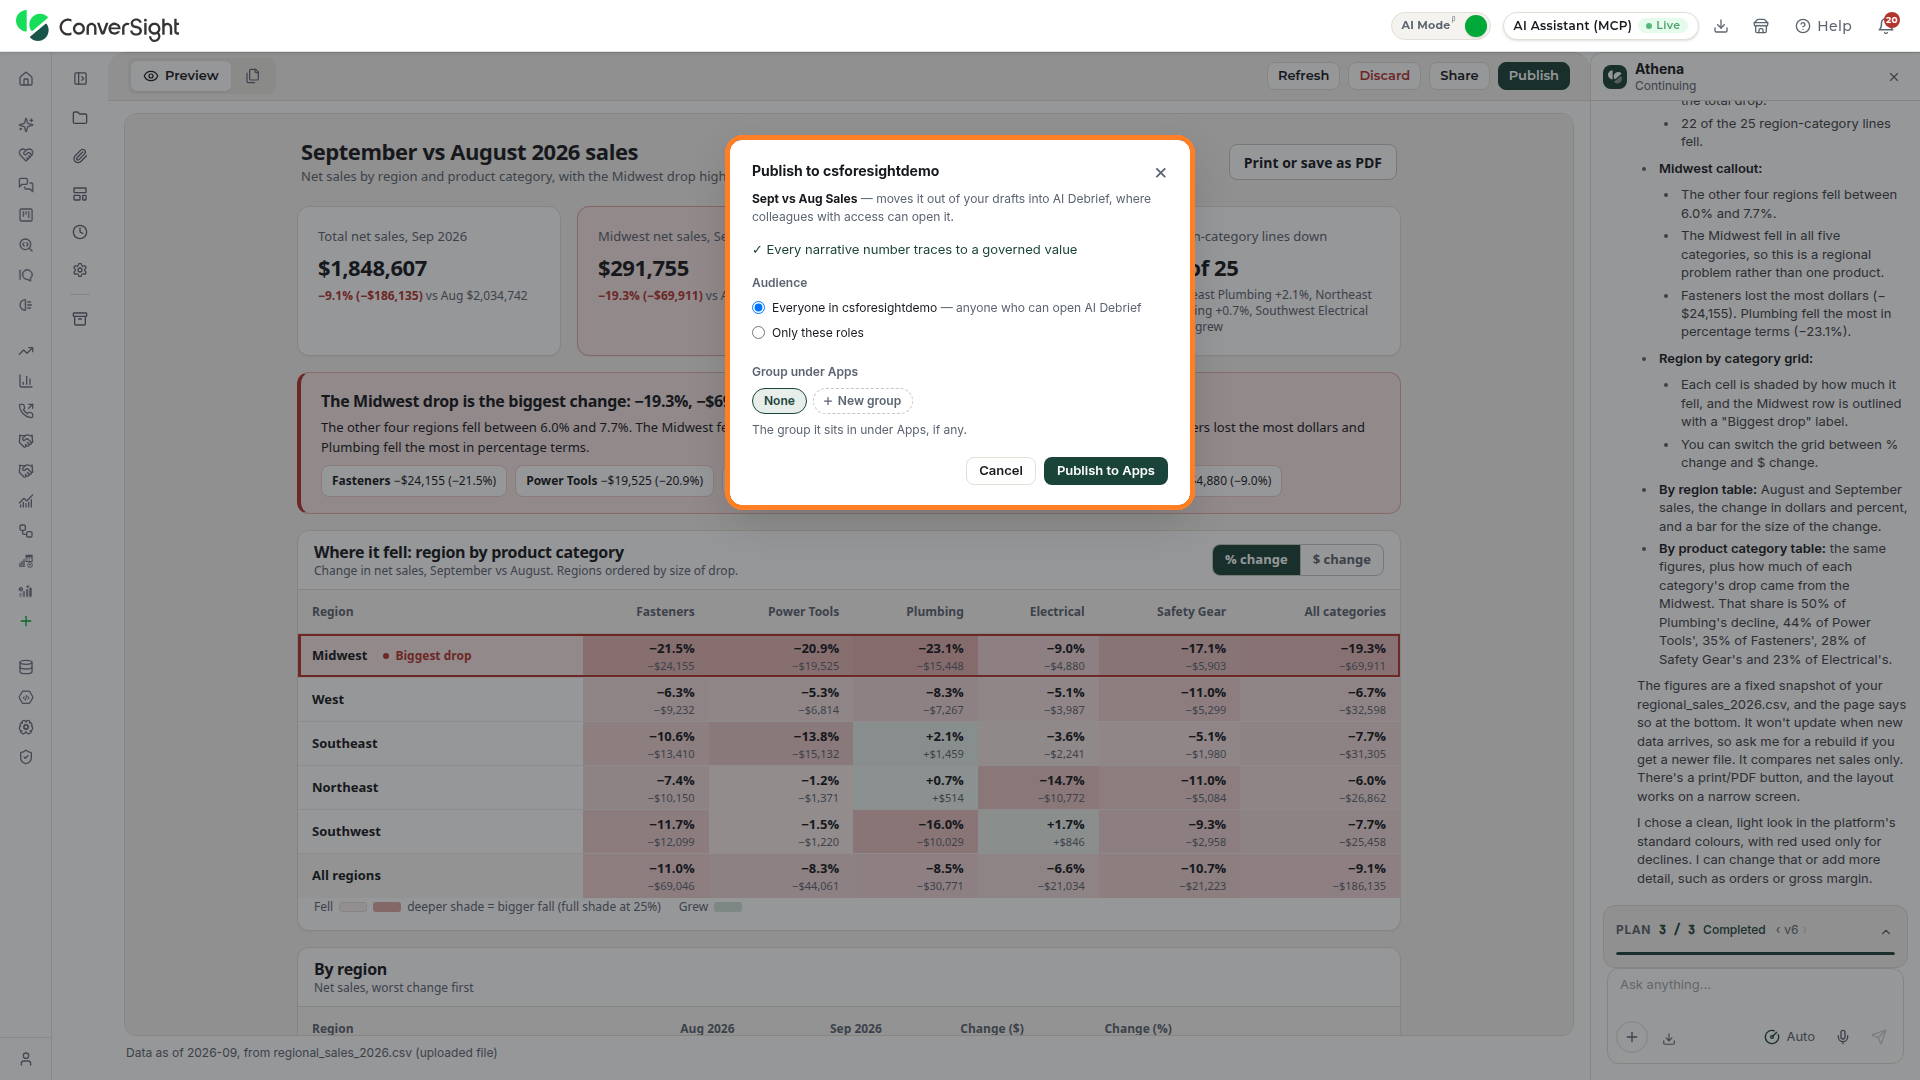Open the clock history icon
Viewport: 1920px width, 1080px height.
tap(80, 232)
